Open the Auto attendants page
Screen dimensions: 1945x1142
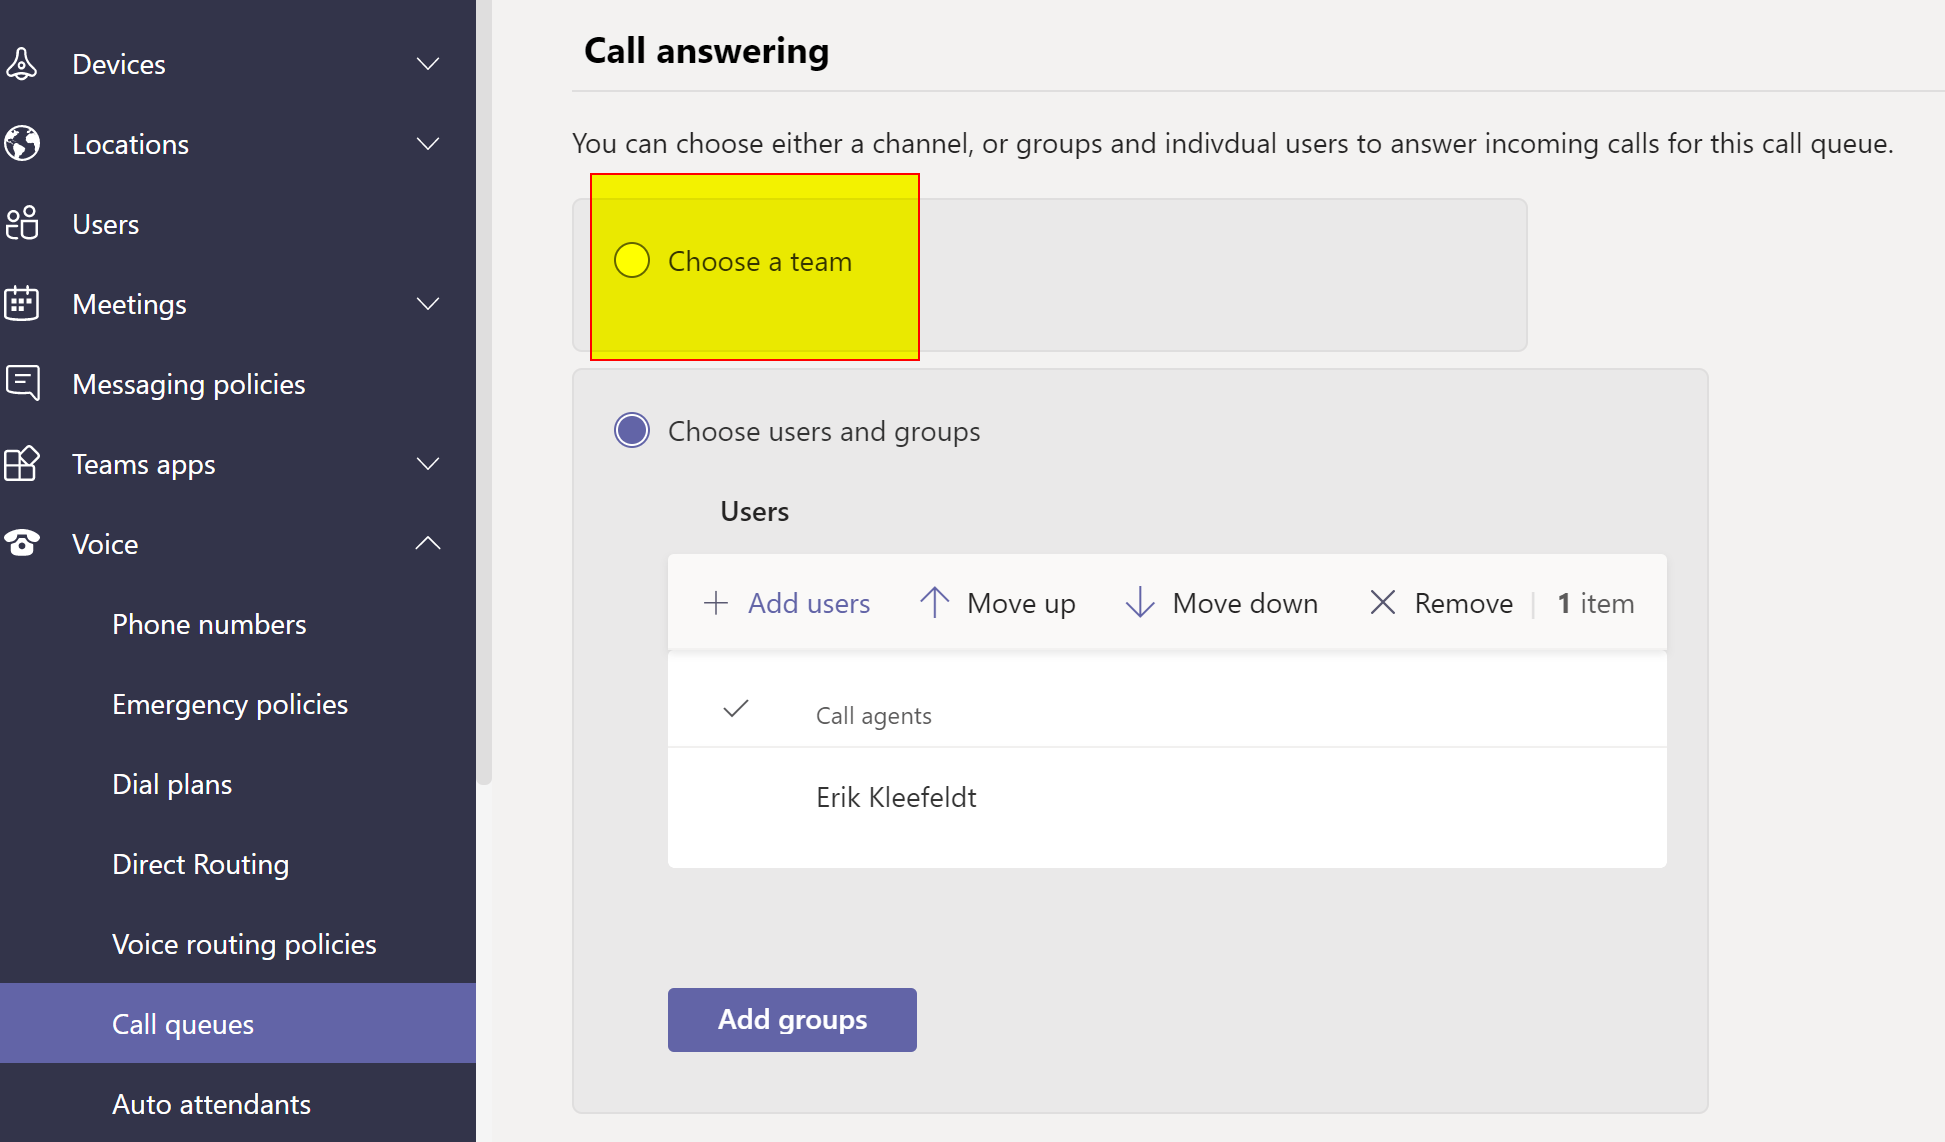point(211,1104)
